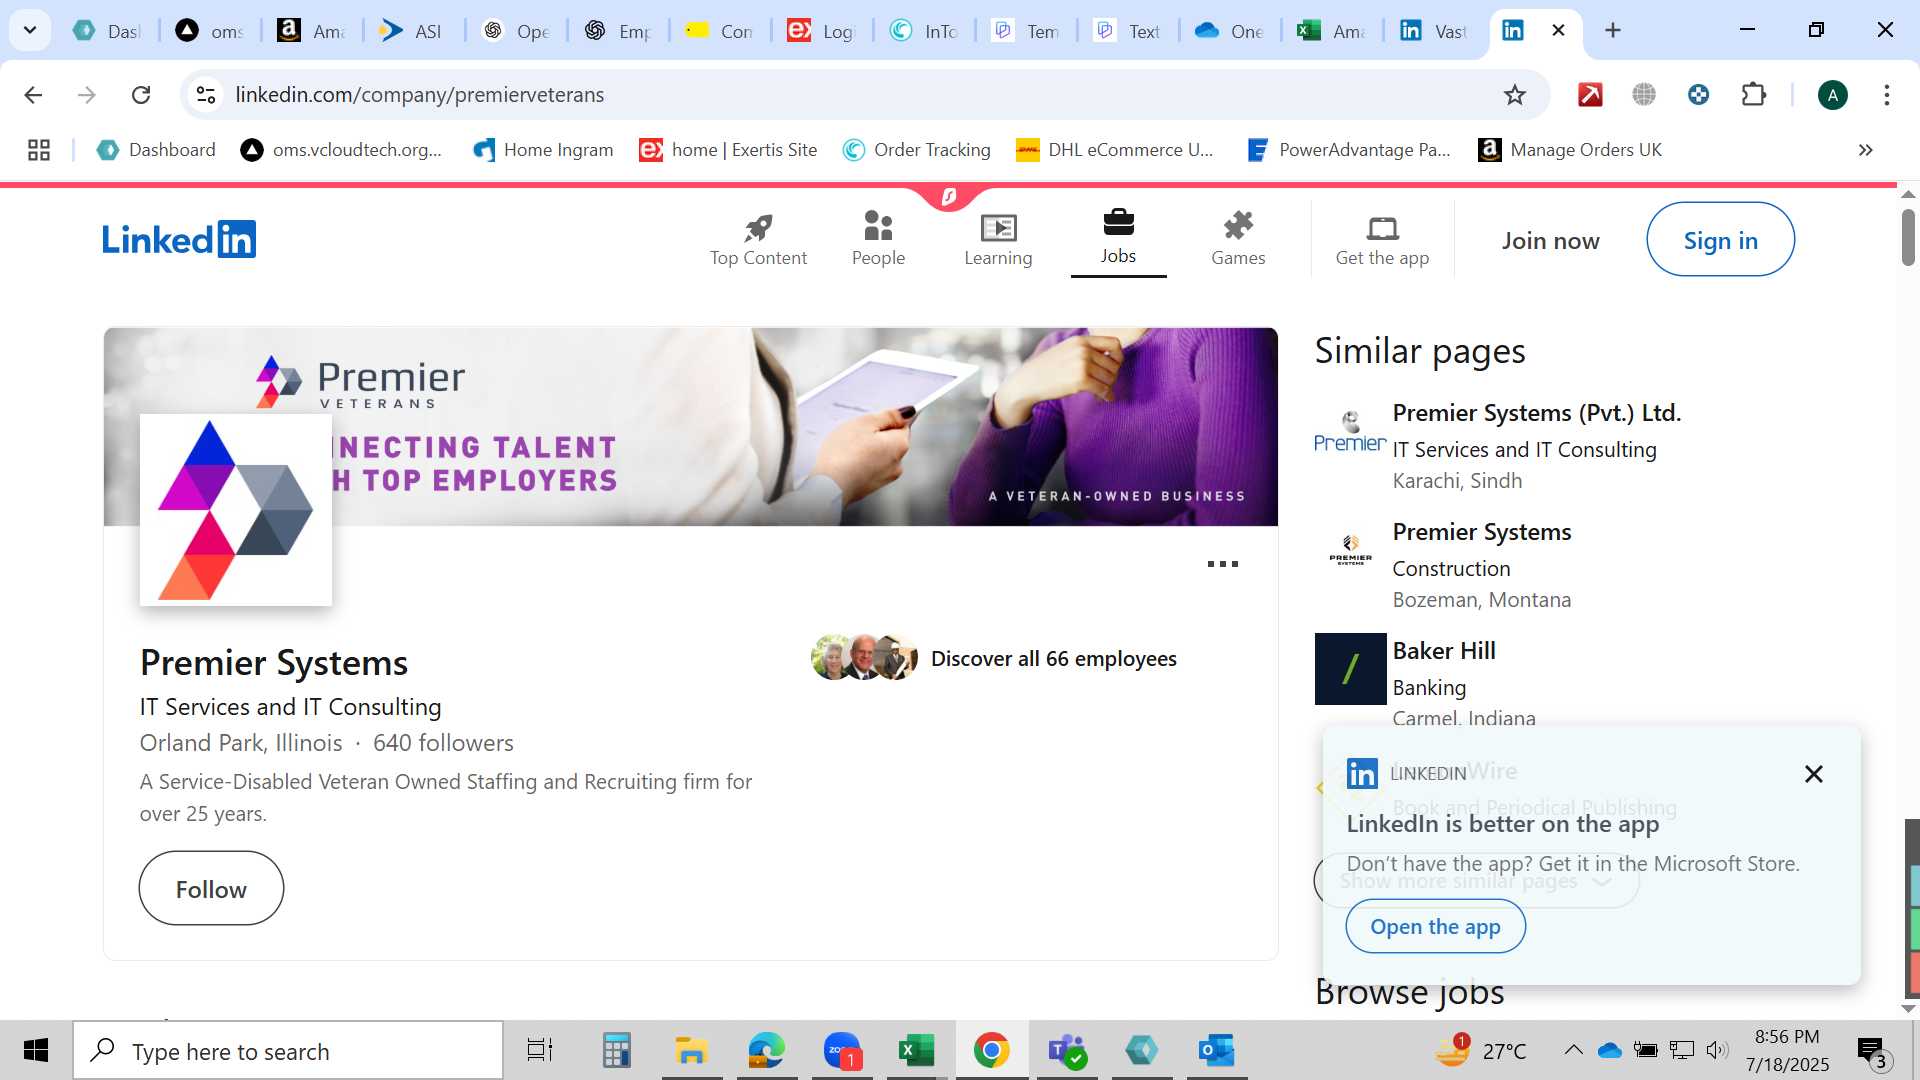Click Join now link
This screenshot has height=1080, width=1920.
(x=1550, y=241)
